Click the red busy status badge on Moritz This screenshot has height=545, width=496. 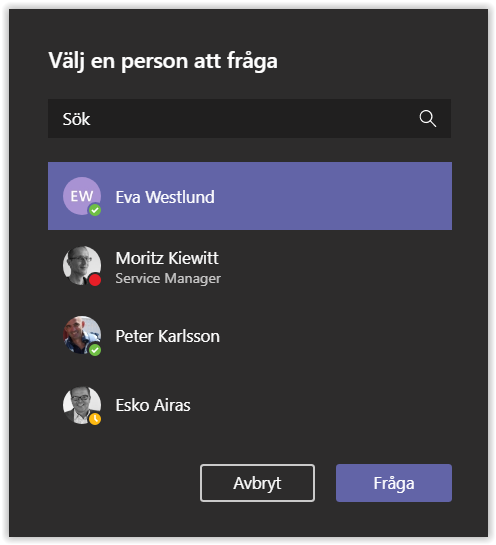click(95, 280)
